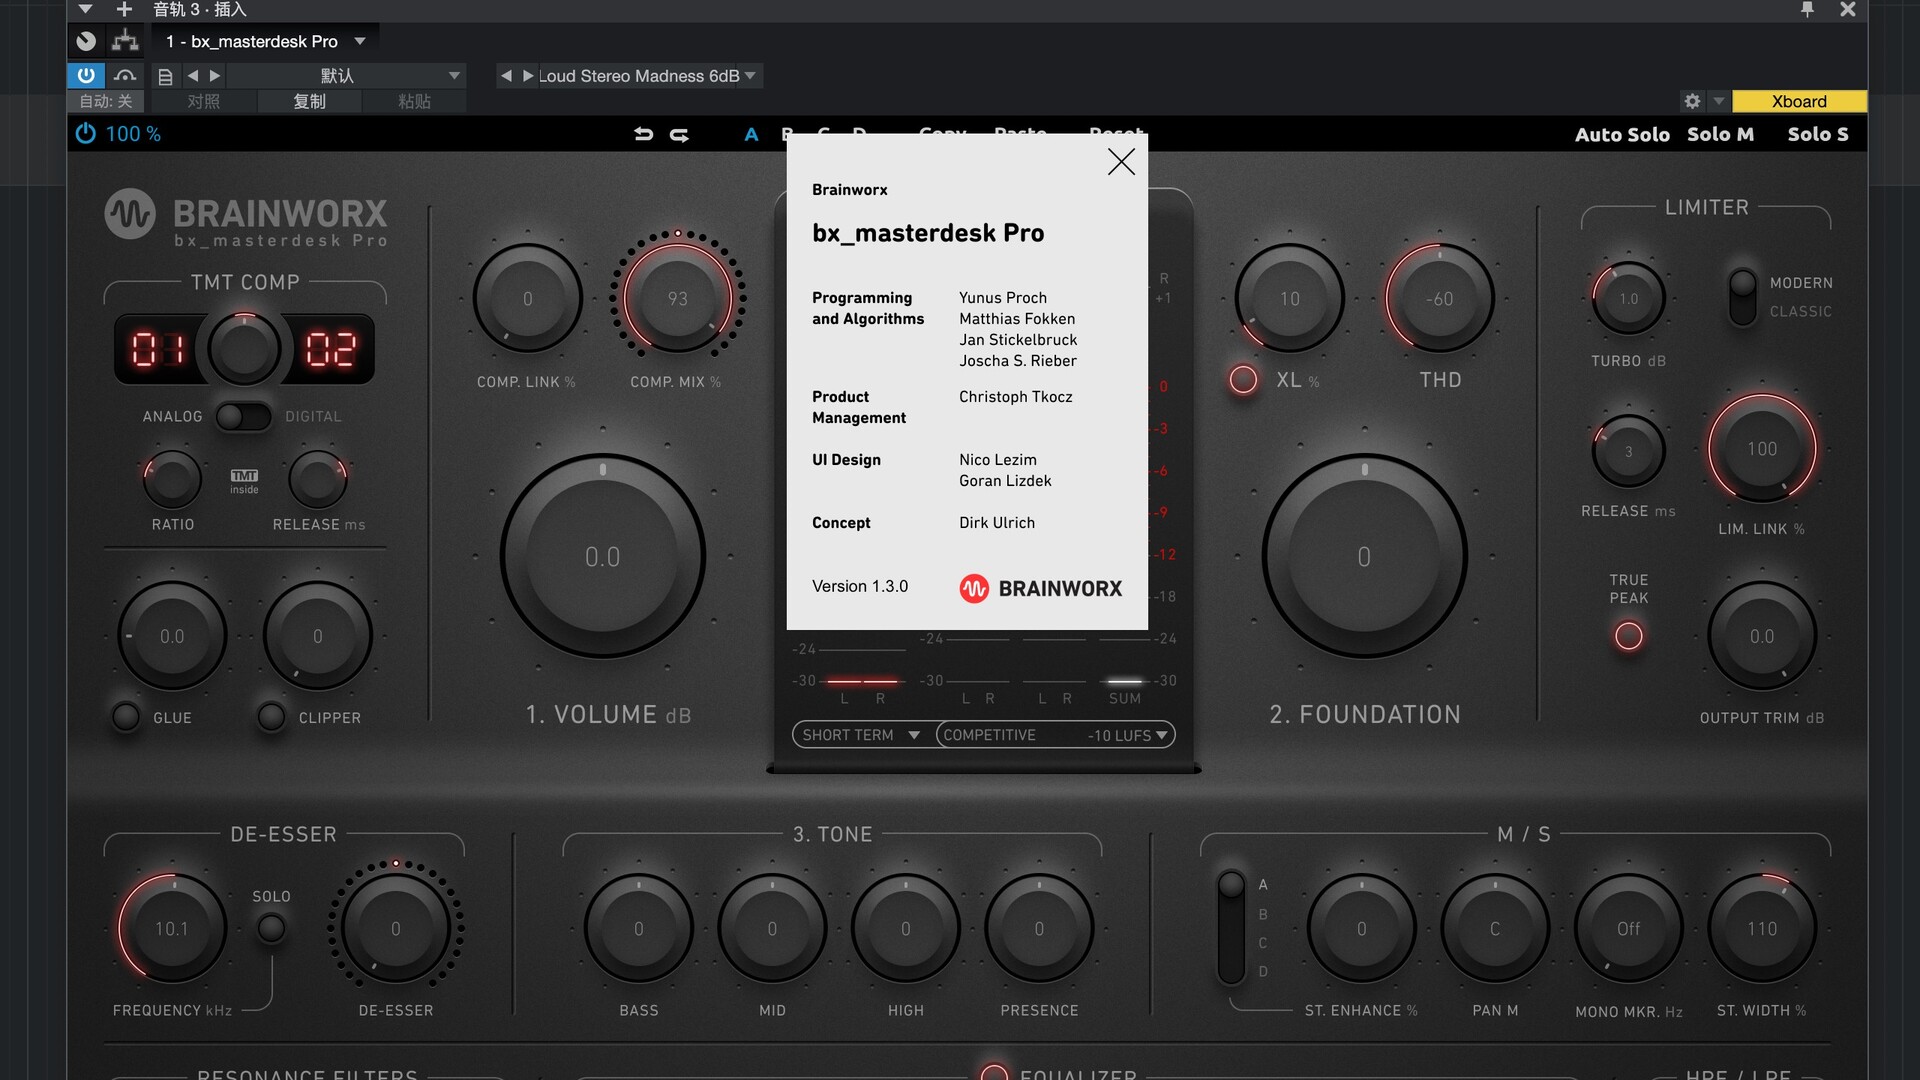Click the compressor RELEASE ms knob

click(x=318, y=480)
